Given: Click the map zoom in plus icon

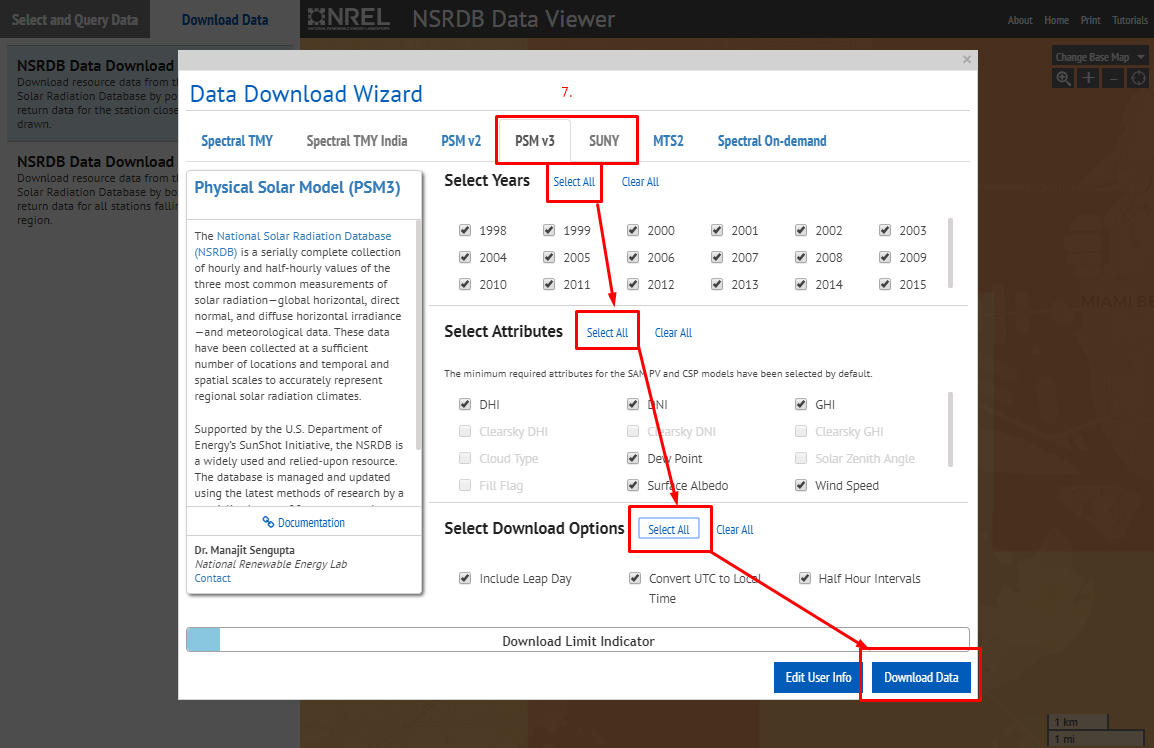Looking at the screenshot, I should coord(1088,78).
